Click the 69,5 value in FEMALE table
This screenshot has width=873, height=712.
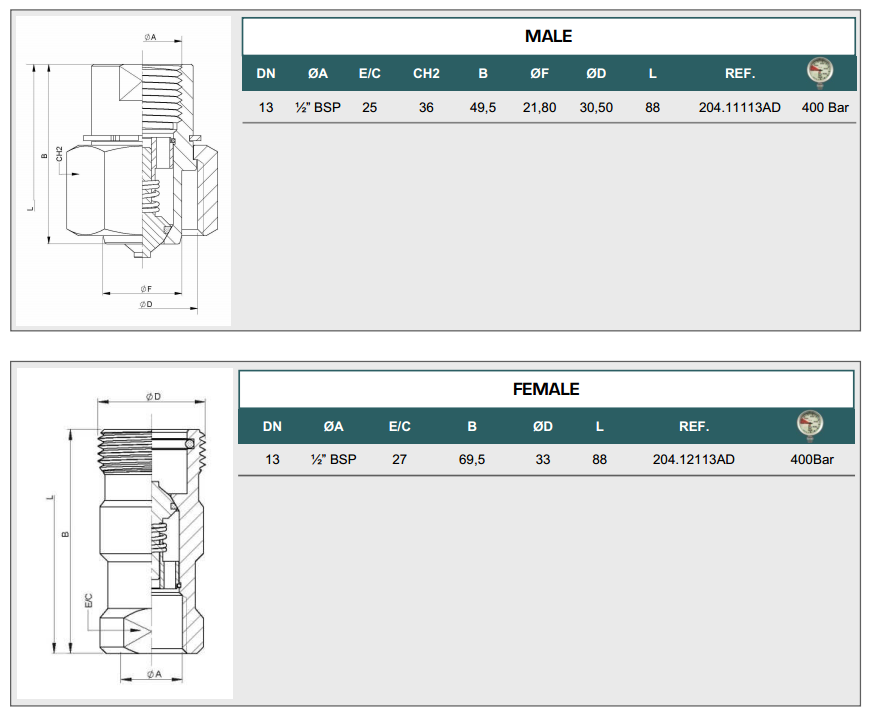(x=471, y=459)
